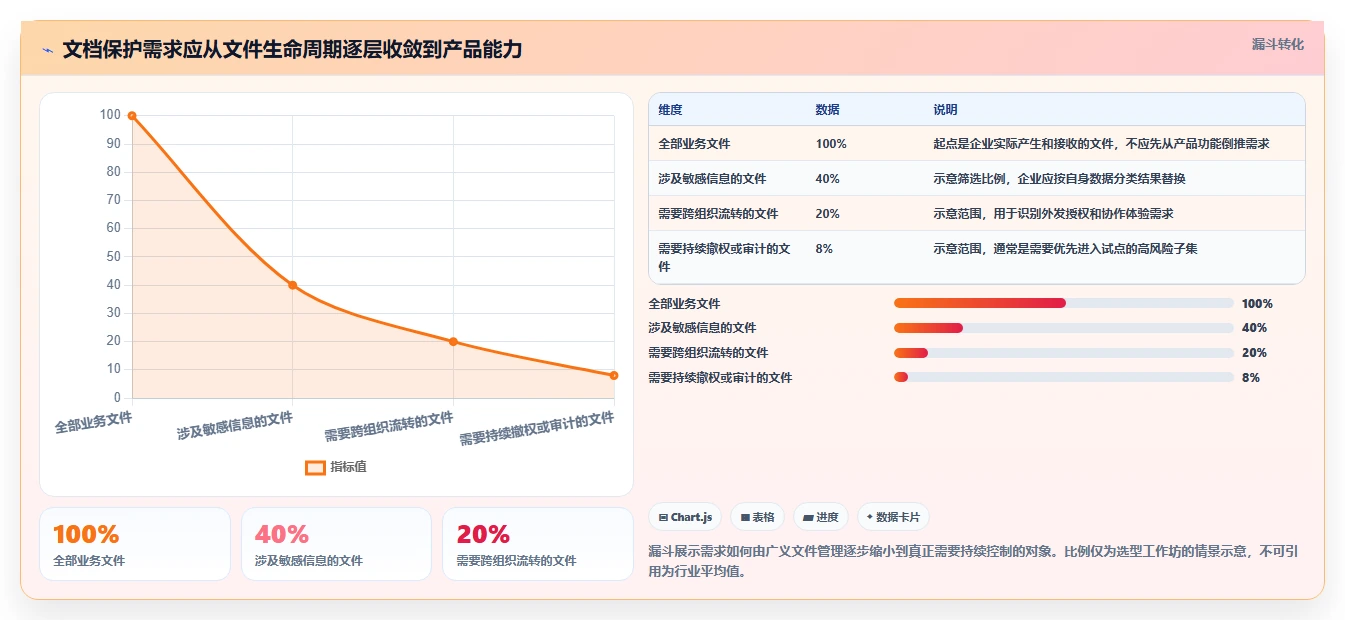Select table cell 需要跨组织流转的文件
Image resolution: width=1345 pixels, height=620 pixels.
(x=718, y=213)
